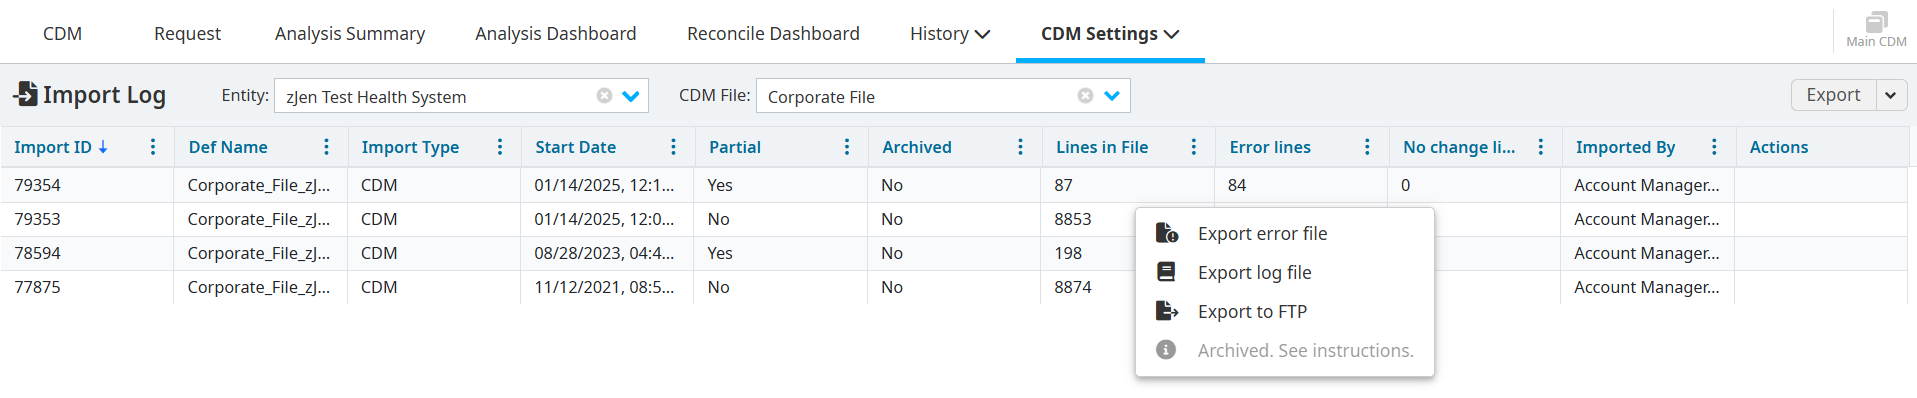The image size is (1917, 398).
Task: Click the Export error file icon
Action: 1166,233
